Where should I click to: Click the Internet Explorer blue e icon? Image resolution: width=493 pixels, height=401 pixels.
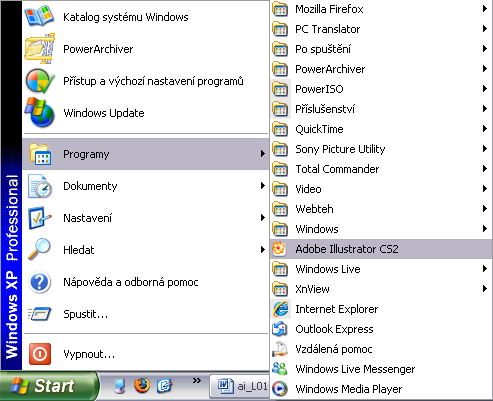pyautogui.click(x=280, y=309)
